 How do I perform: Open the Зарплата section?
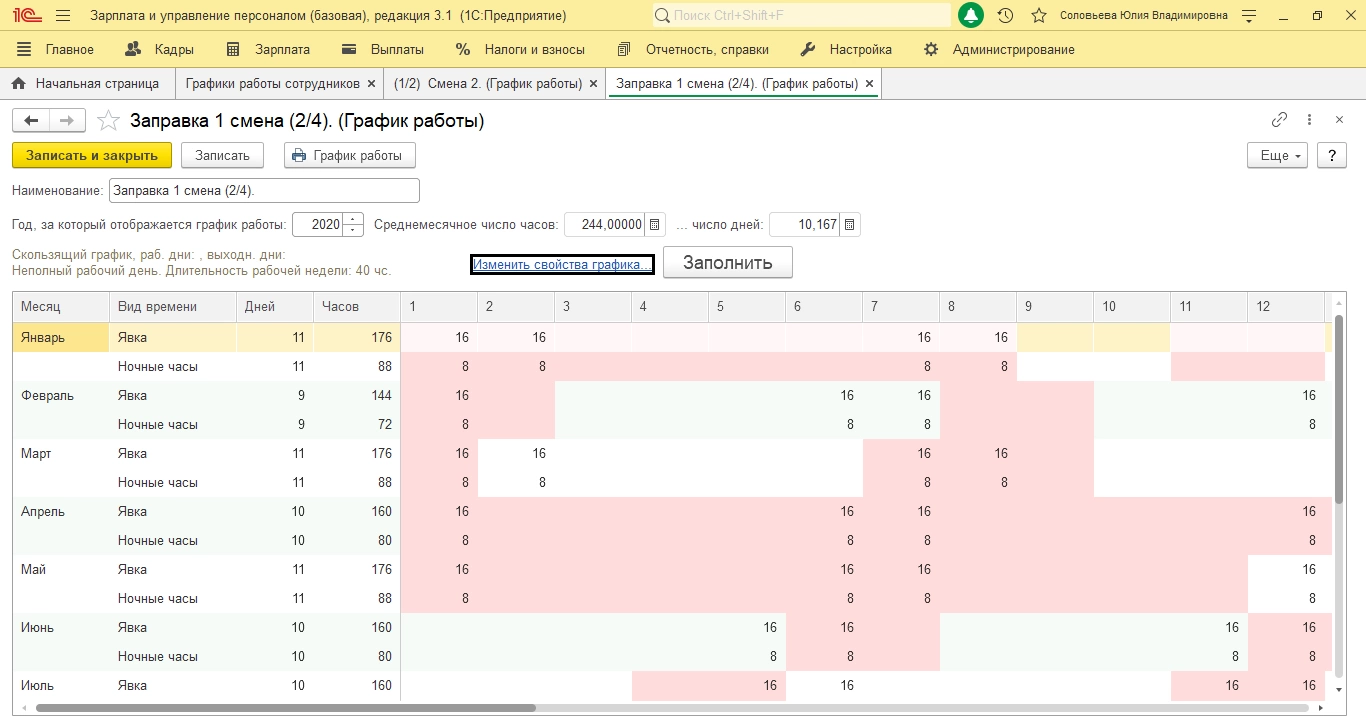[x=268, y=49]
